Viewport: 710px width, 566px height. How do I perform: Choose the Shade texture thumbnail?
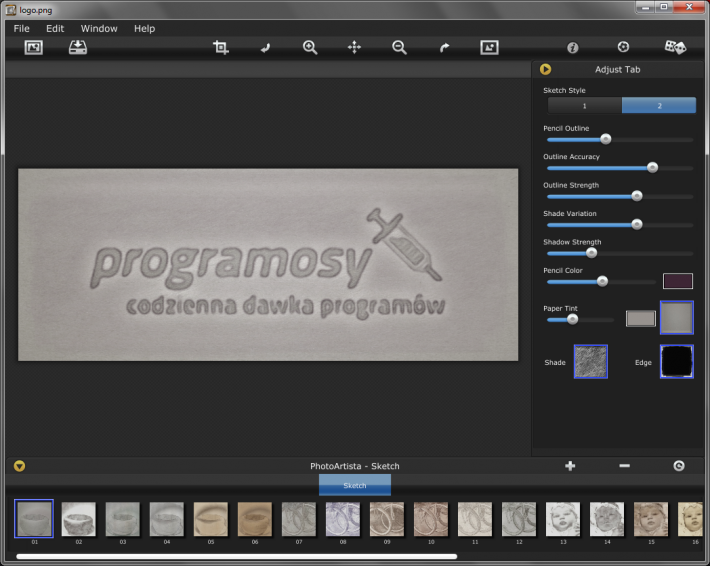(590, 361)
